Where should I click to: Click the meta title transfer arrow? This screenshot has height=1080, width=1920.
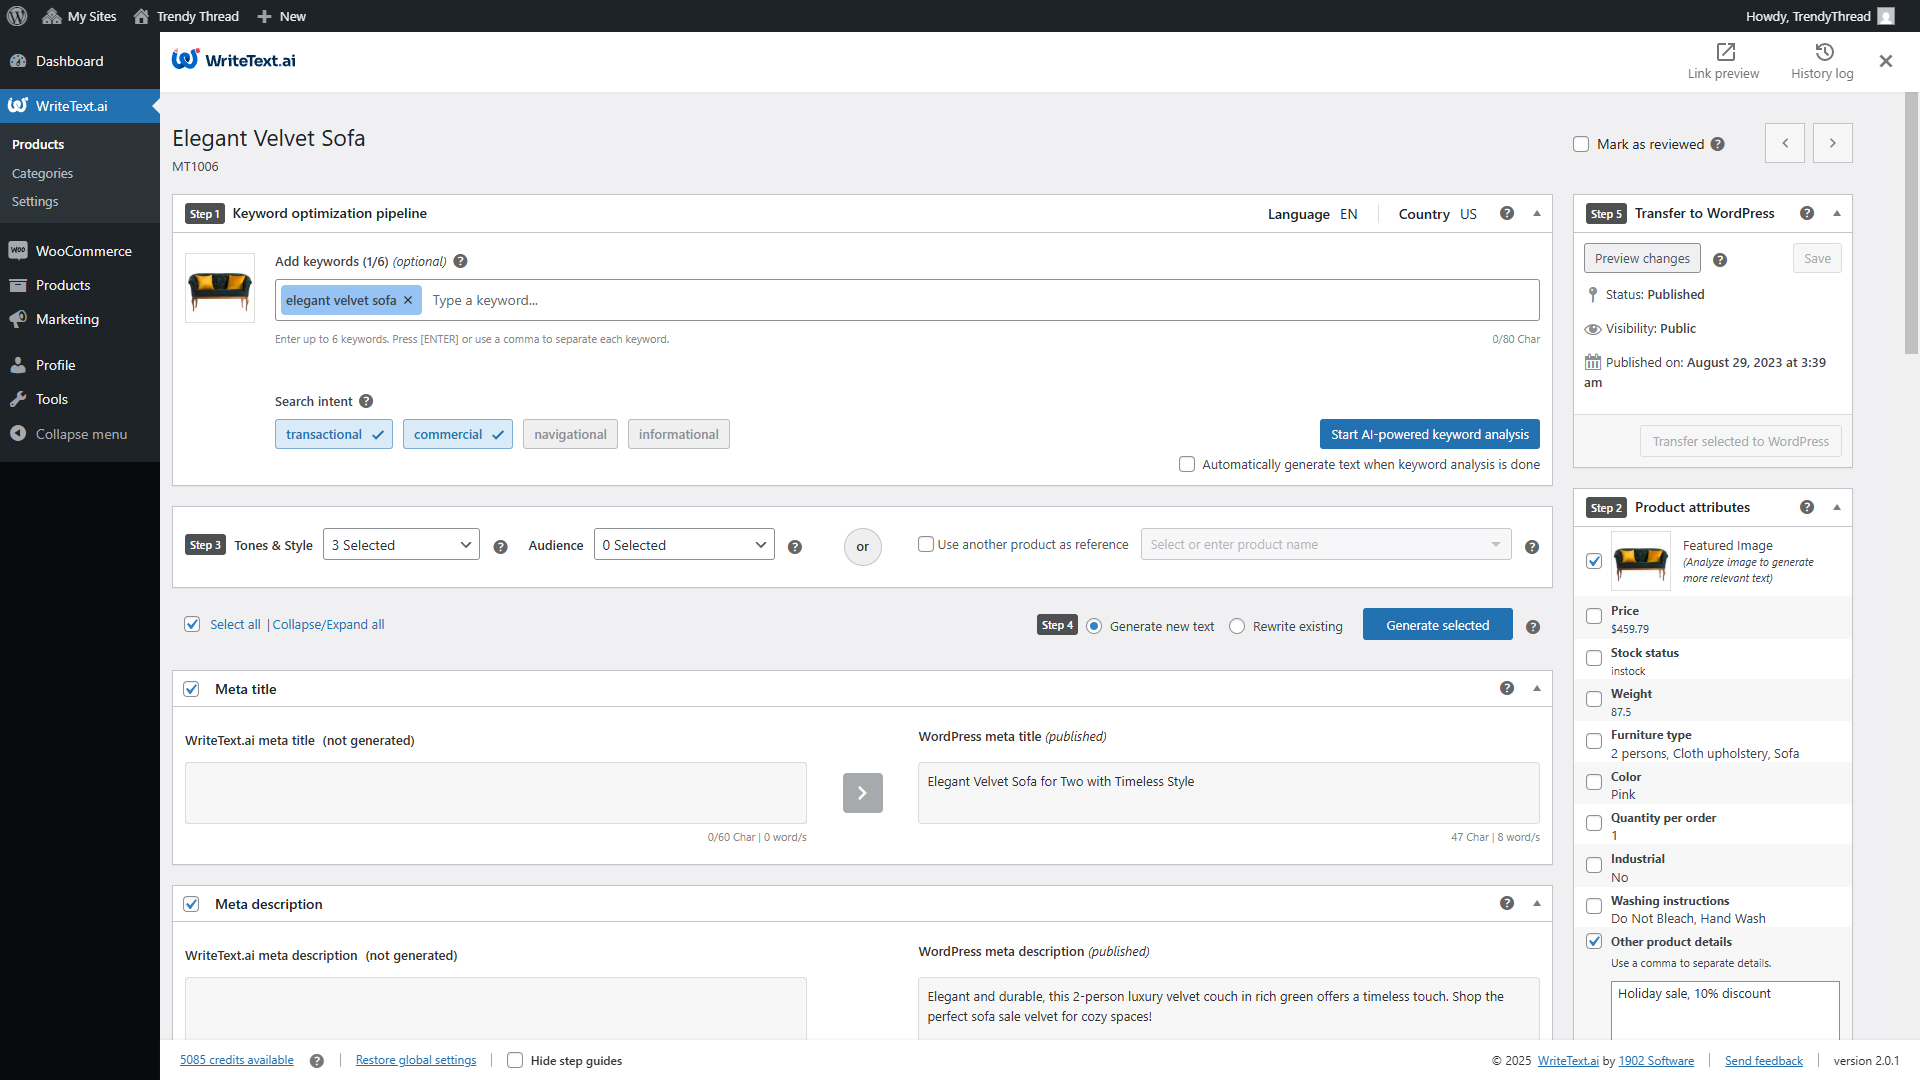pos(862,793)
